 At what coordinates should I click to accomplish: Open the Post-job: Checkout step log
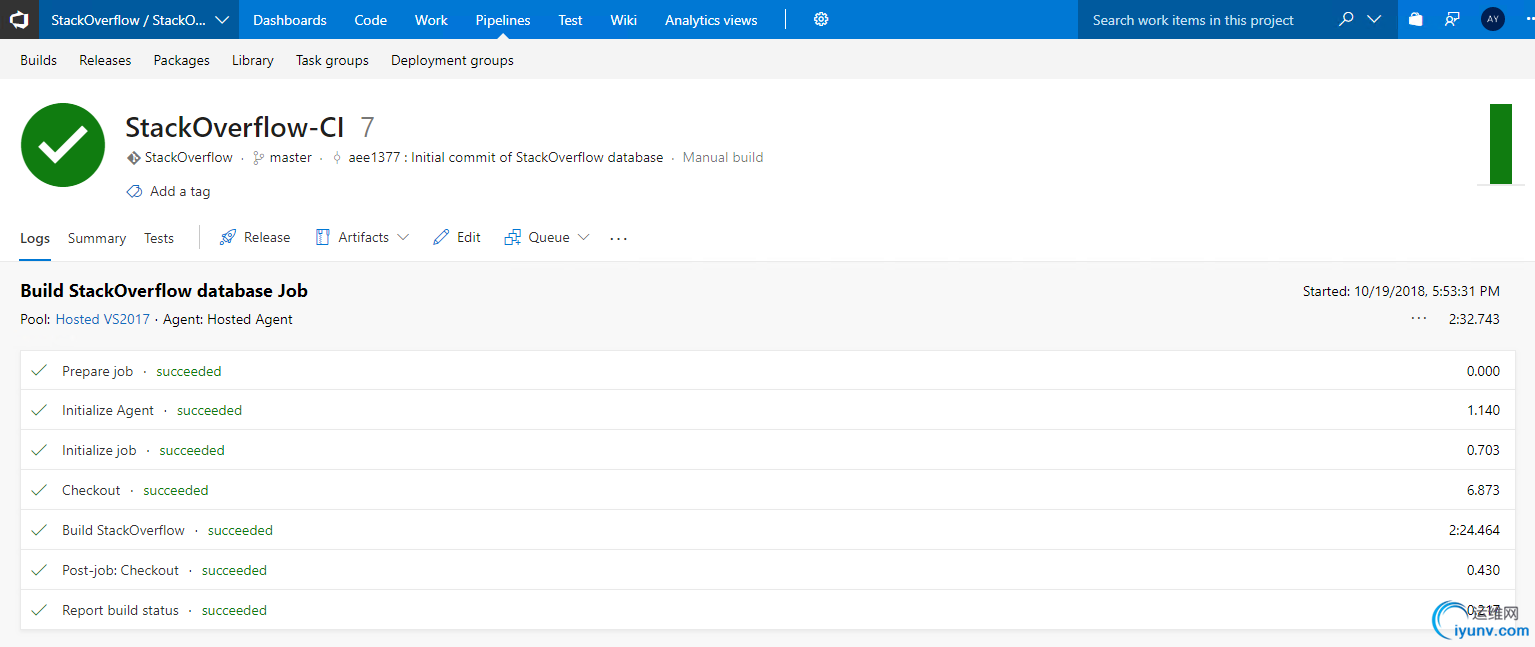[x=768, y=571]
